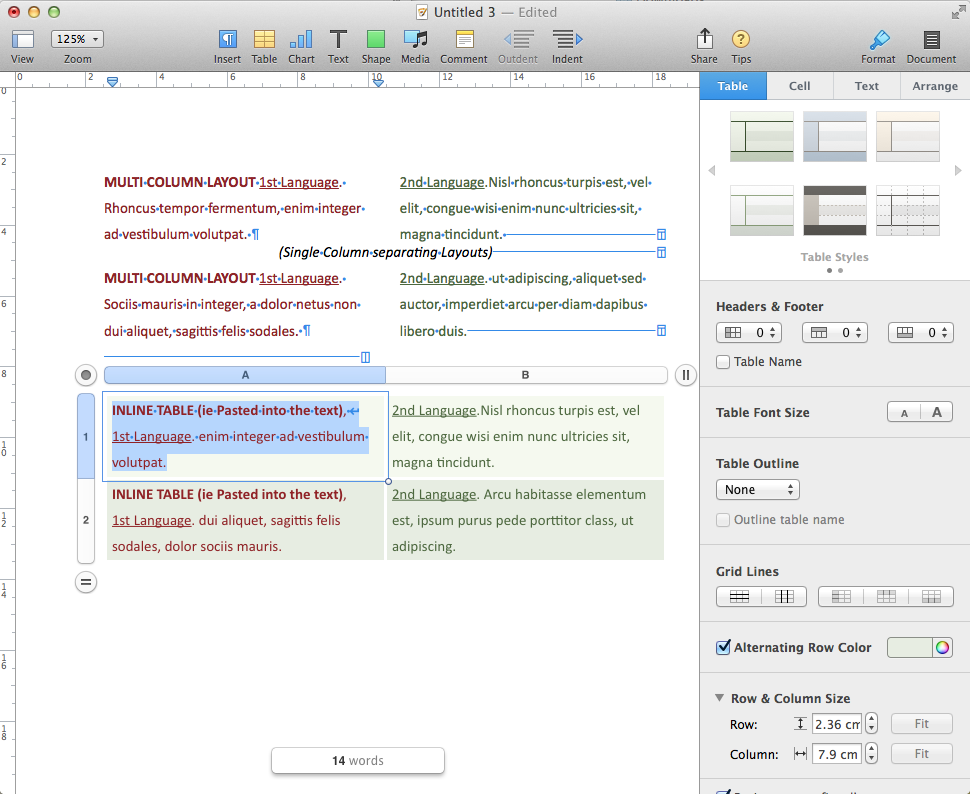The image size is (970, 794).
Task: Click the Table toolbar icon
Action: (x=264, y=40)
